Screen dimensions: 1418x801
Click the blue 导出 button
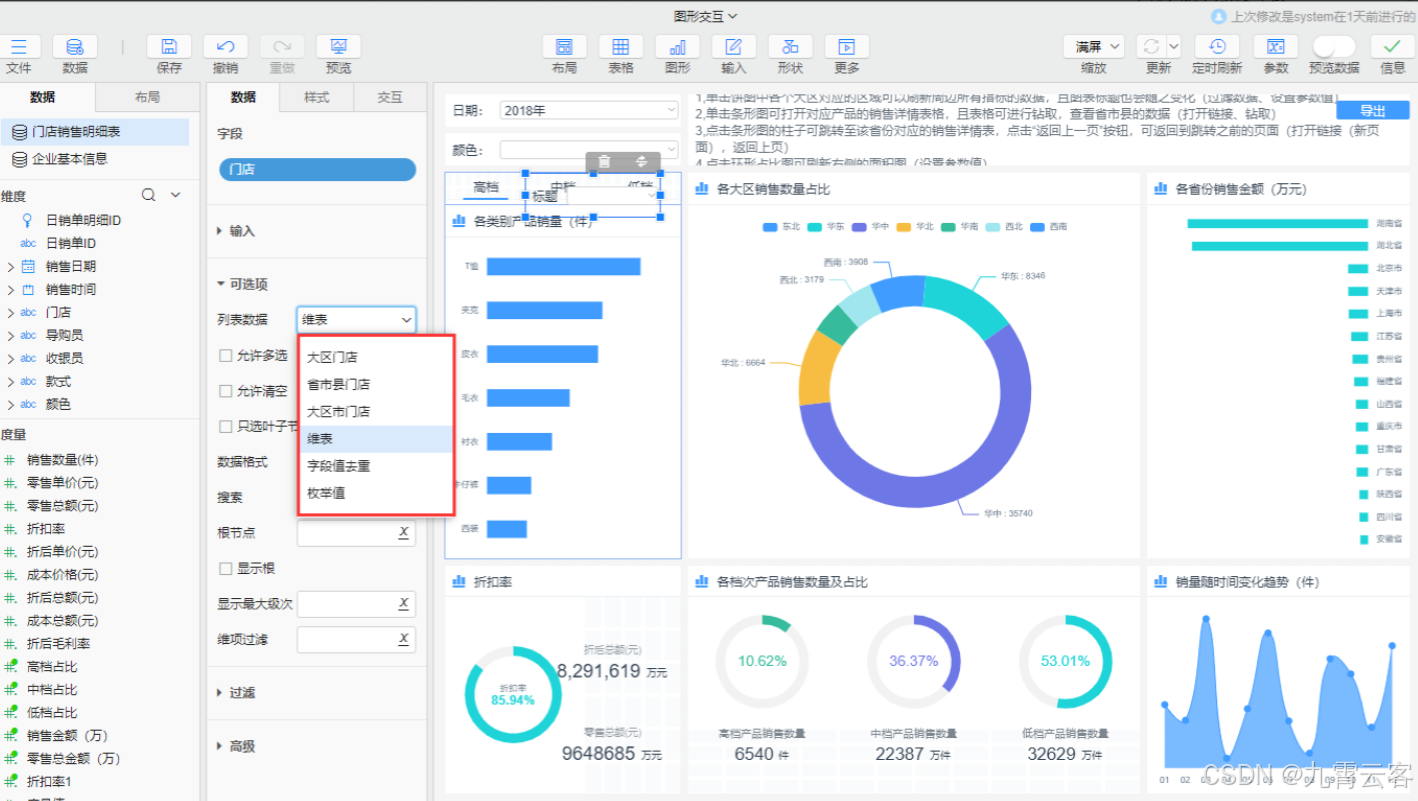[x=1373, y=110]
